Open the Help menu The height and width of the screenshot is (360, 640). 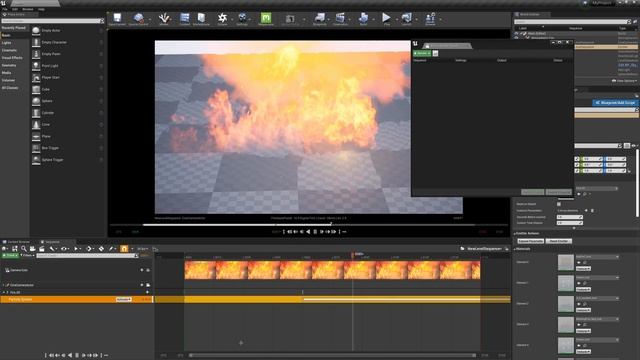[x=41, y=9]
